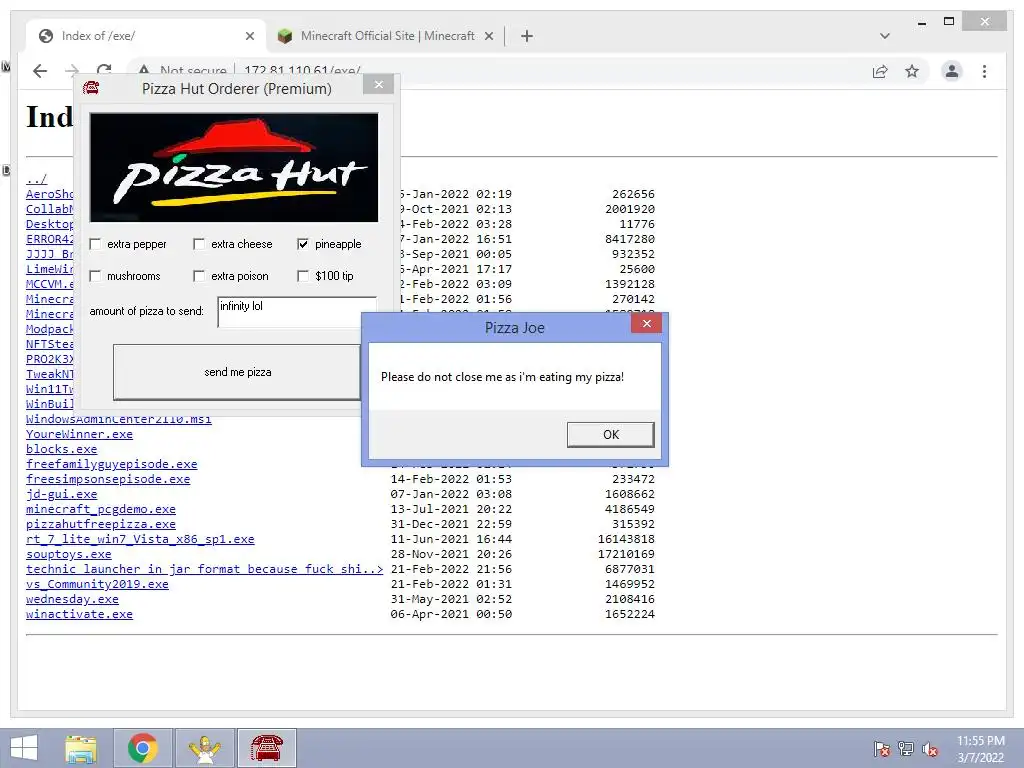
Task: Tick the mushrooms checkbox
Action: pyautogui.click(x=95, y=276)
